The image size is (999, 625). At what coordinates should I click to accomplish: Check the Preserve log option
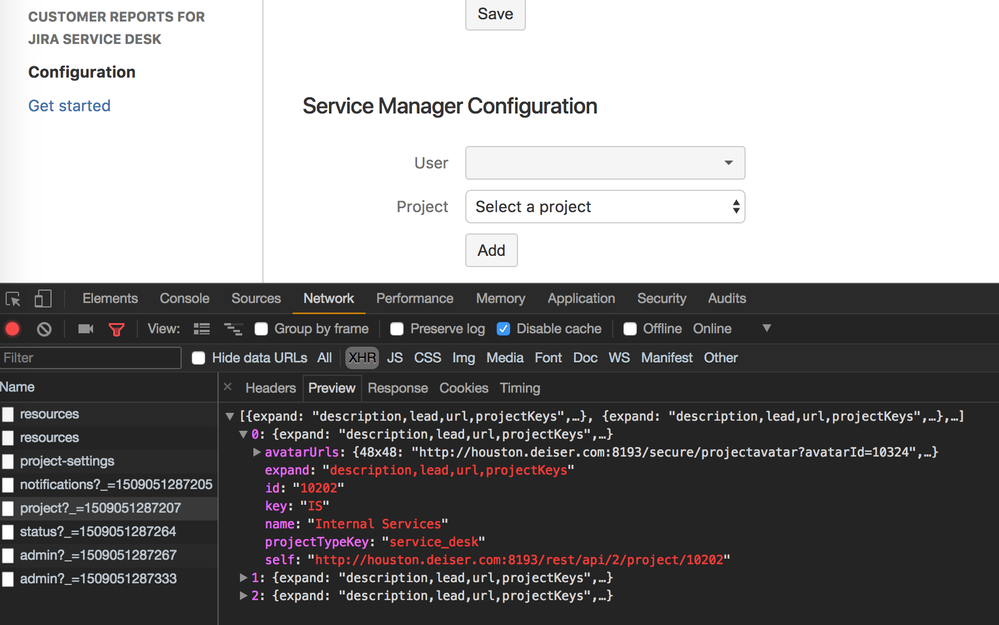(397, 329)
